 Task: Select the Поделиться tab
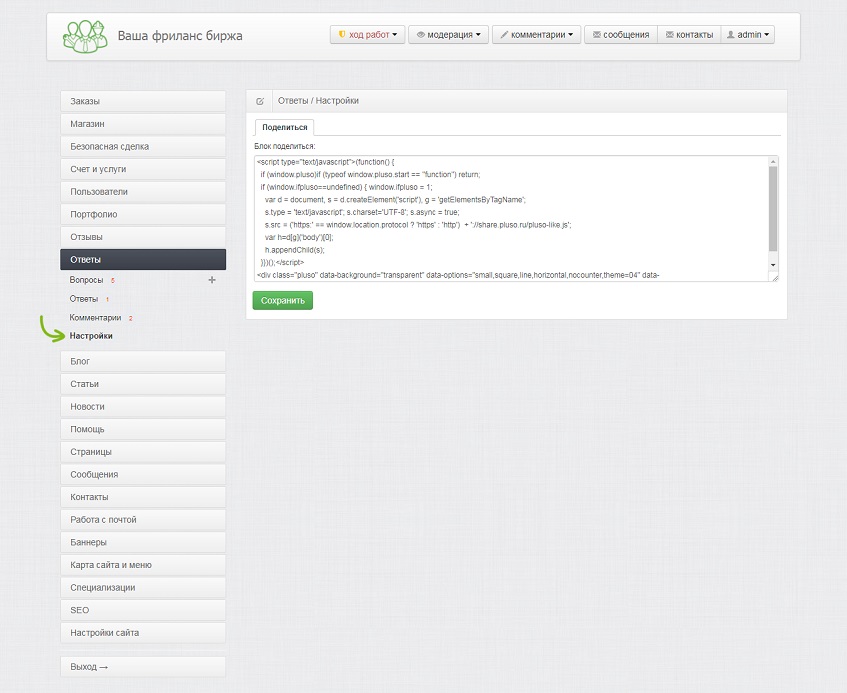(285, 127)
